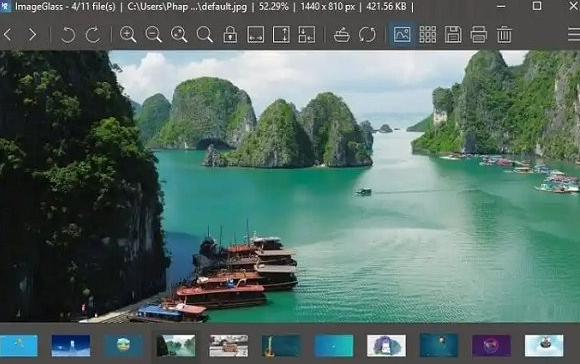Select the light-blue thumbnail at strip start
The image size is (580, 364).
click(18, 346)
